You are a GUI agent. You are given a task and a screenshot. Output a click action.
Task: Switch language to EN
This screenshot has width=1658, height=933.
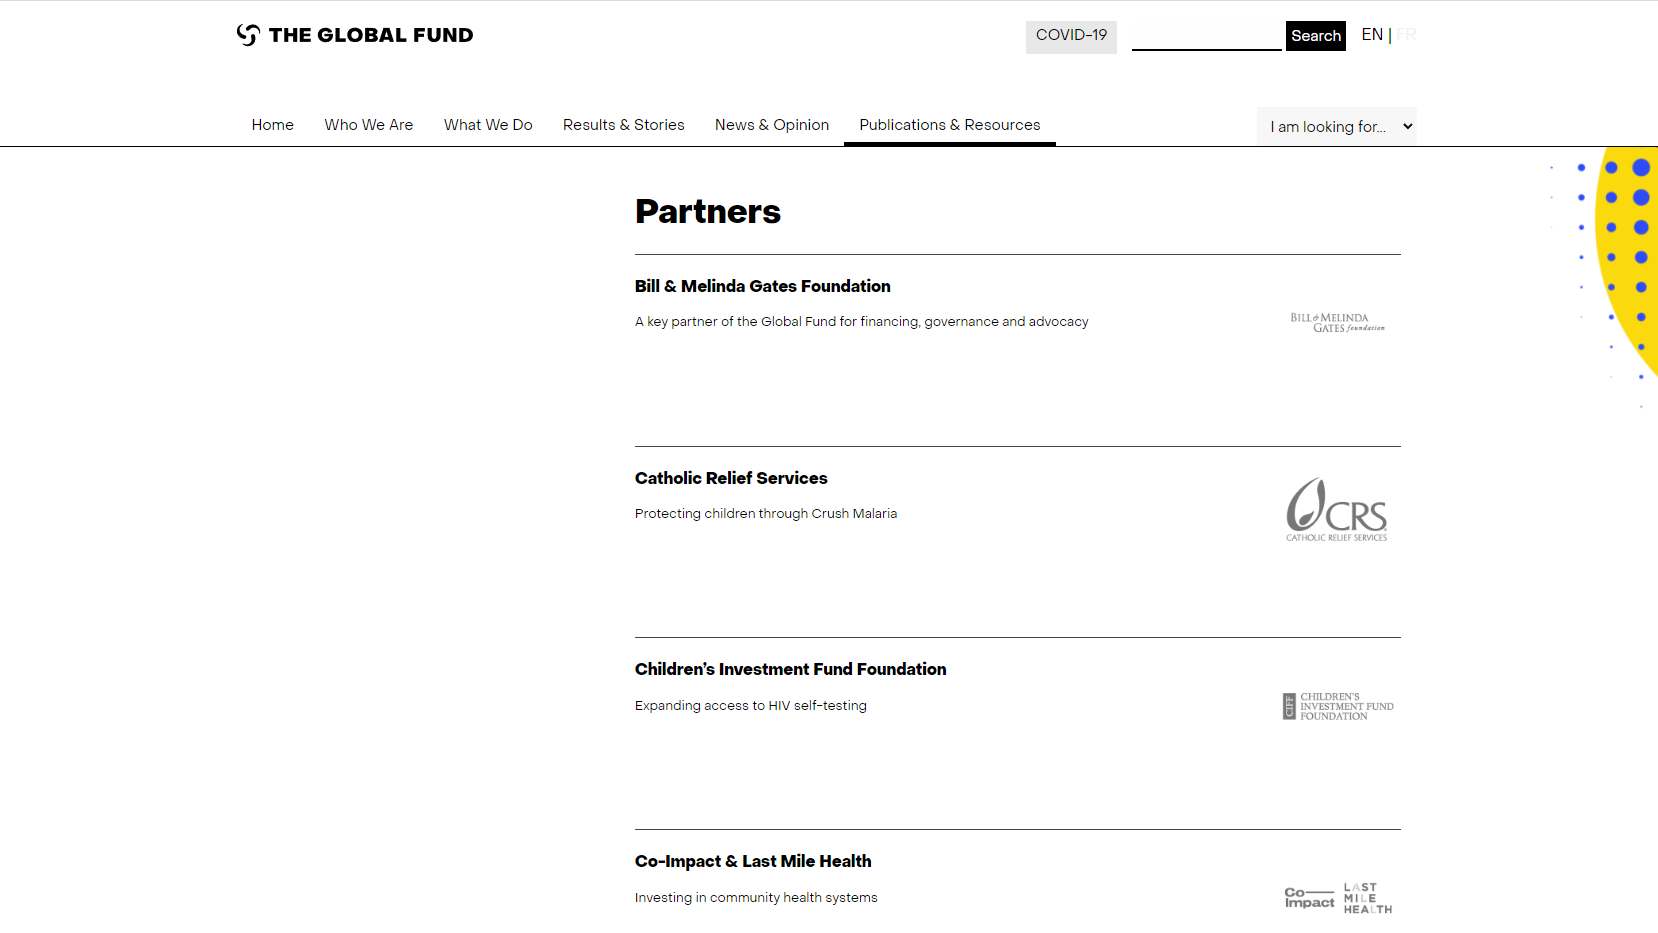(1372, 35)
